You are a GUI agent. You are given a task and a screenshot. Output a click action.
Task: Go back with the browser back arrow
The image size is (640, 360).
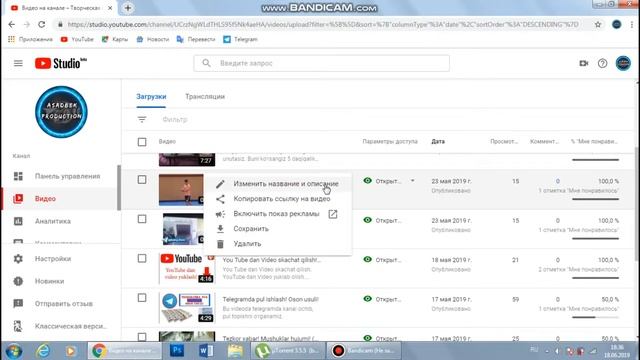pos(12,24)
